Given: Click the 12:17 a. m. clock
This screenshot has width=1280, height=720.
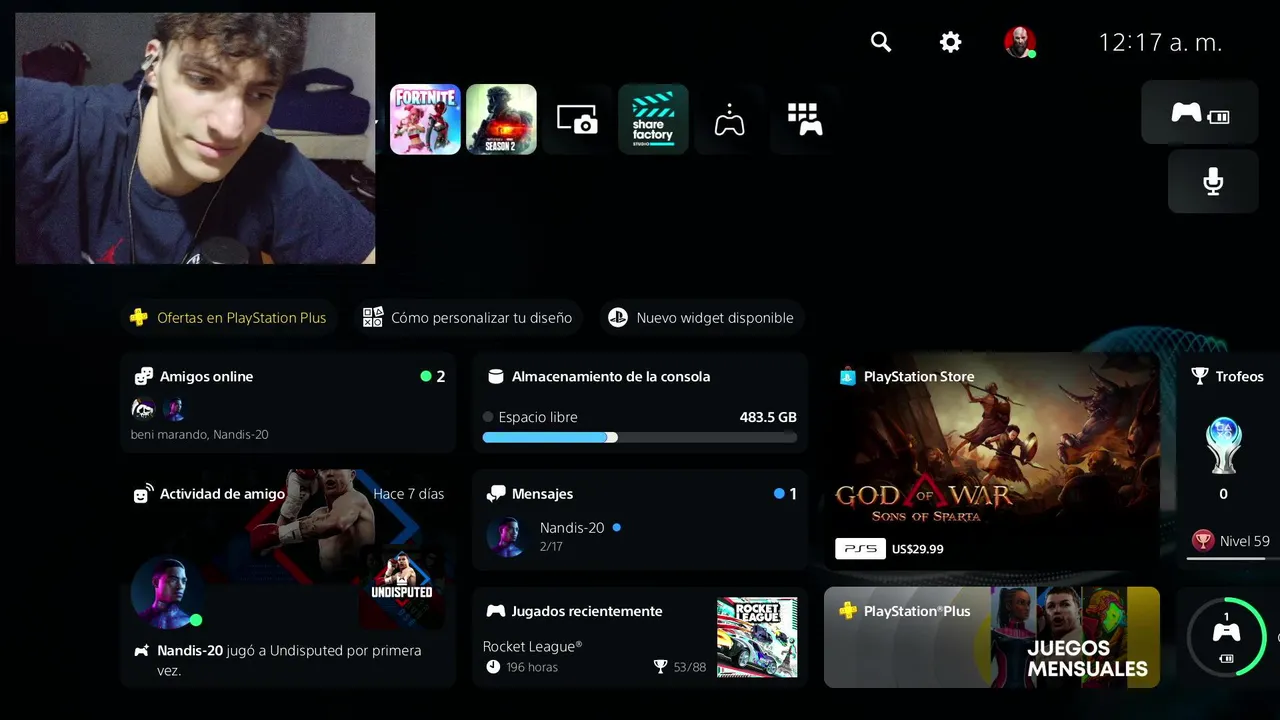Looking at the screenshot, I should click(1160, 43).
